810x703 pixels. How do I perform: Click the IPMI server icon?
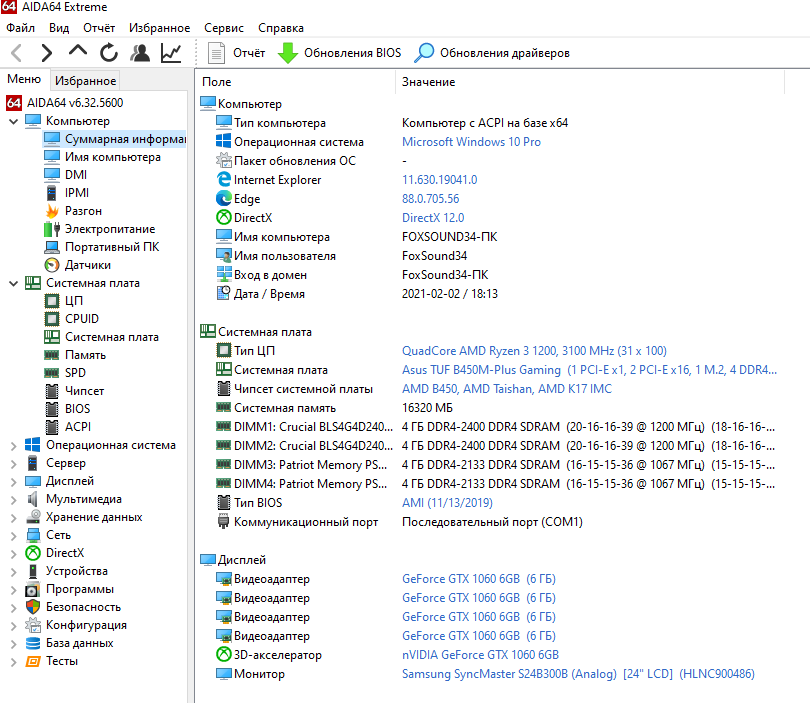coord(52,193)
